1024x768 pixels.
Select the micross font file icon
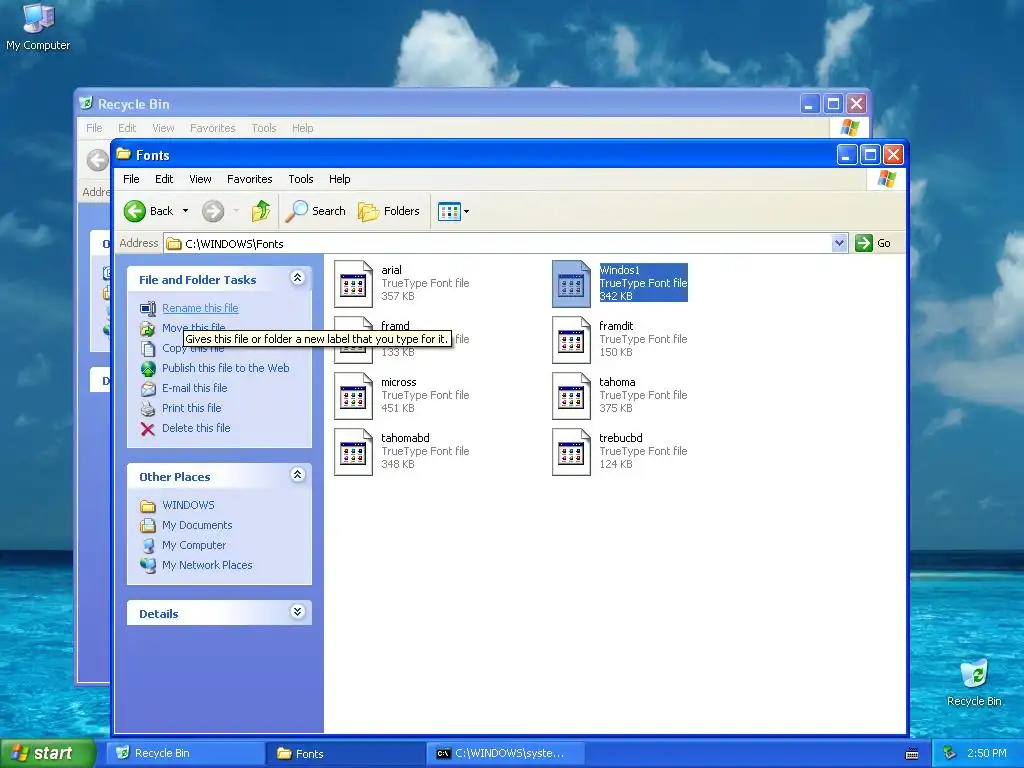point(353,396)
